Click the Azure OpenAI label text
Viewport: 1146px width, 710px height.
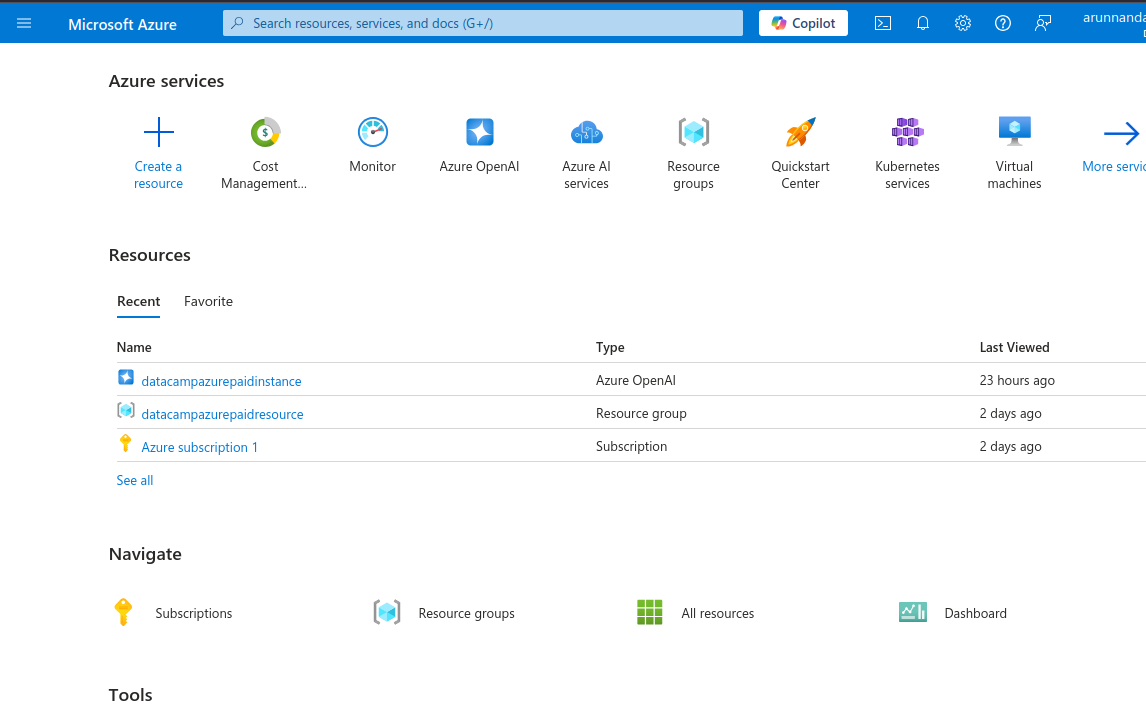tap(479, 167)
